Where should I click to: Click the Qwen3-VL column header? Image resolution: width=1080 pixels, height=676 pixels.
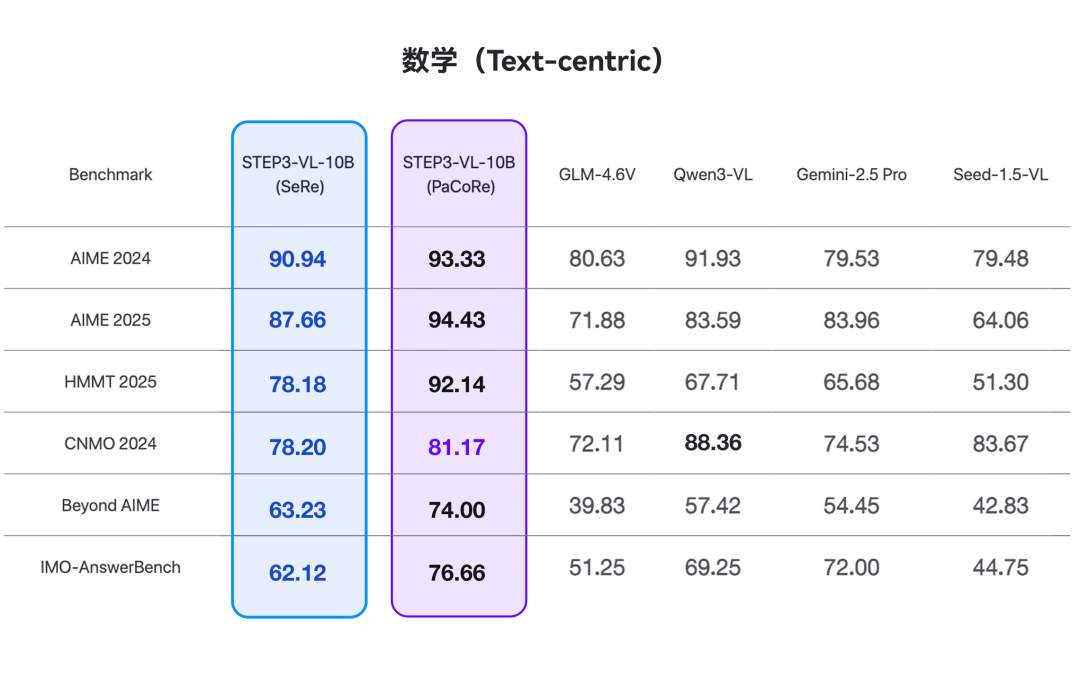point(713,174)
